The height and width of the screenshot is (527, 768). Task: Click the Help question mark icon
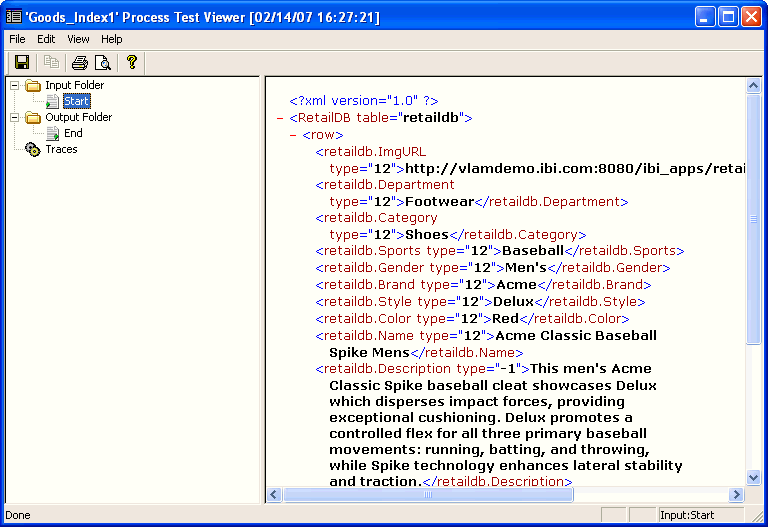tap(131, 63)
